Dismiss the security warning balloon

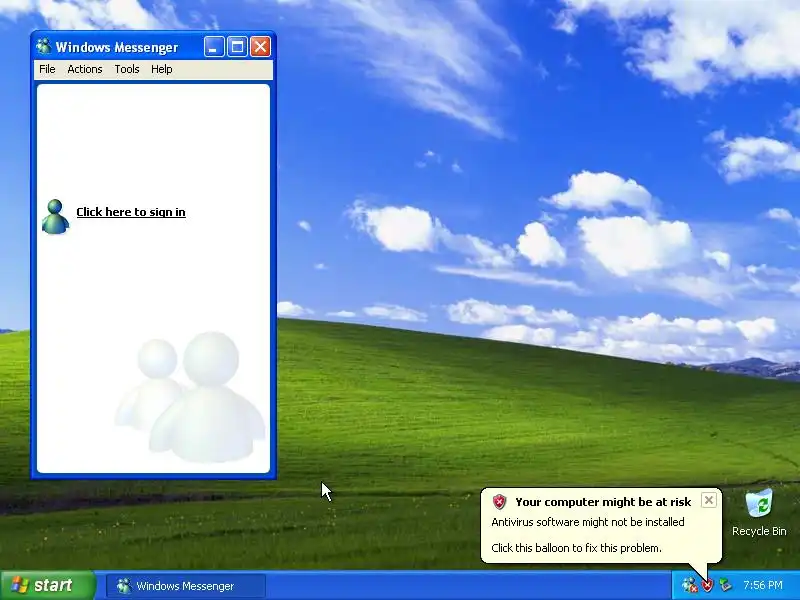(x=709, y=501)
